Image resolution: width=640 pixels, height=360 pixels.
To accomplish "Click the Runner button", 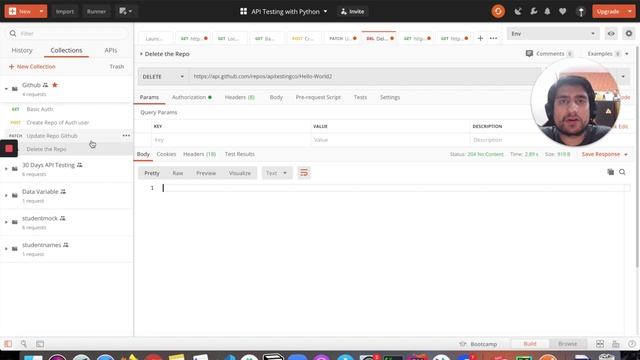I will 96,11.
